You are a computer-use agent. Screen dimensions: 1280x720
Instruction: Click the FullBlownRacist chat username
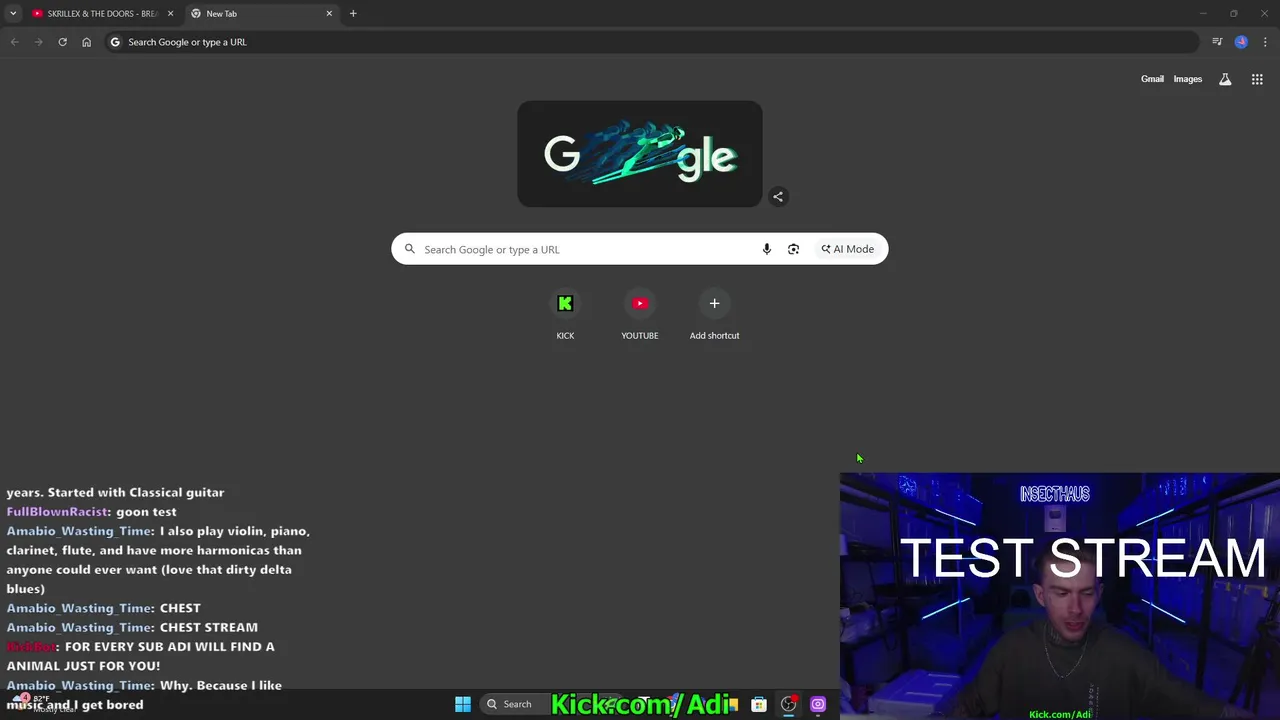click(x=57, y=511)
